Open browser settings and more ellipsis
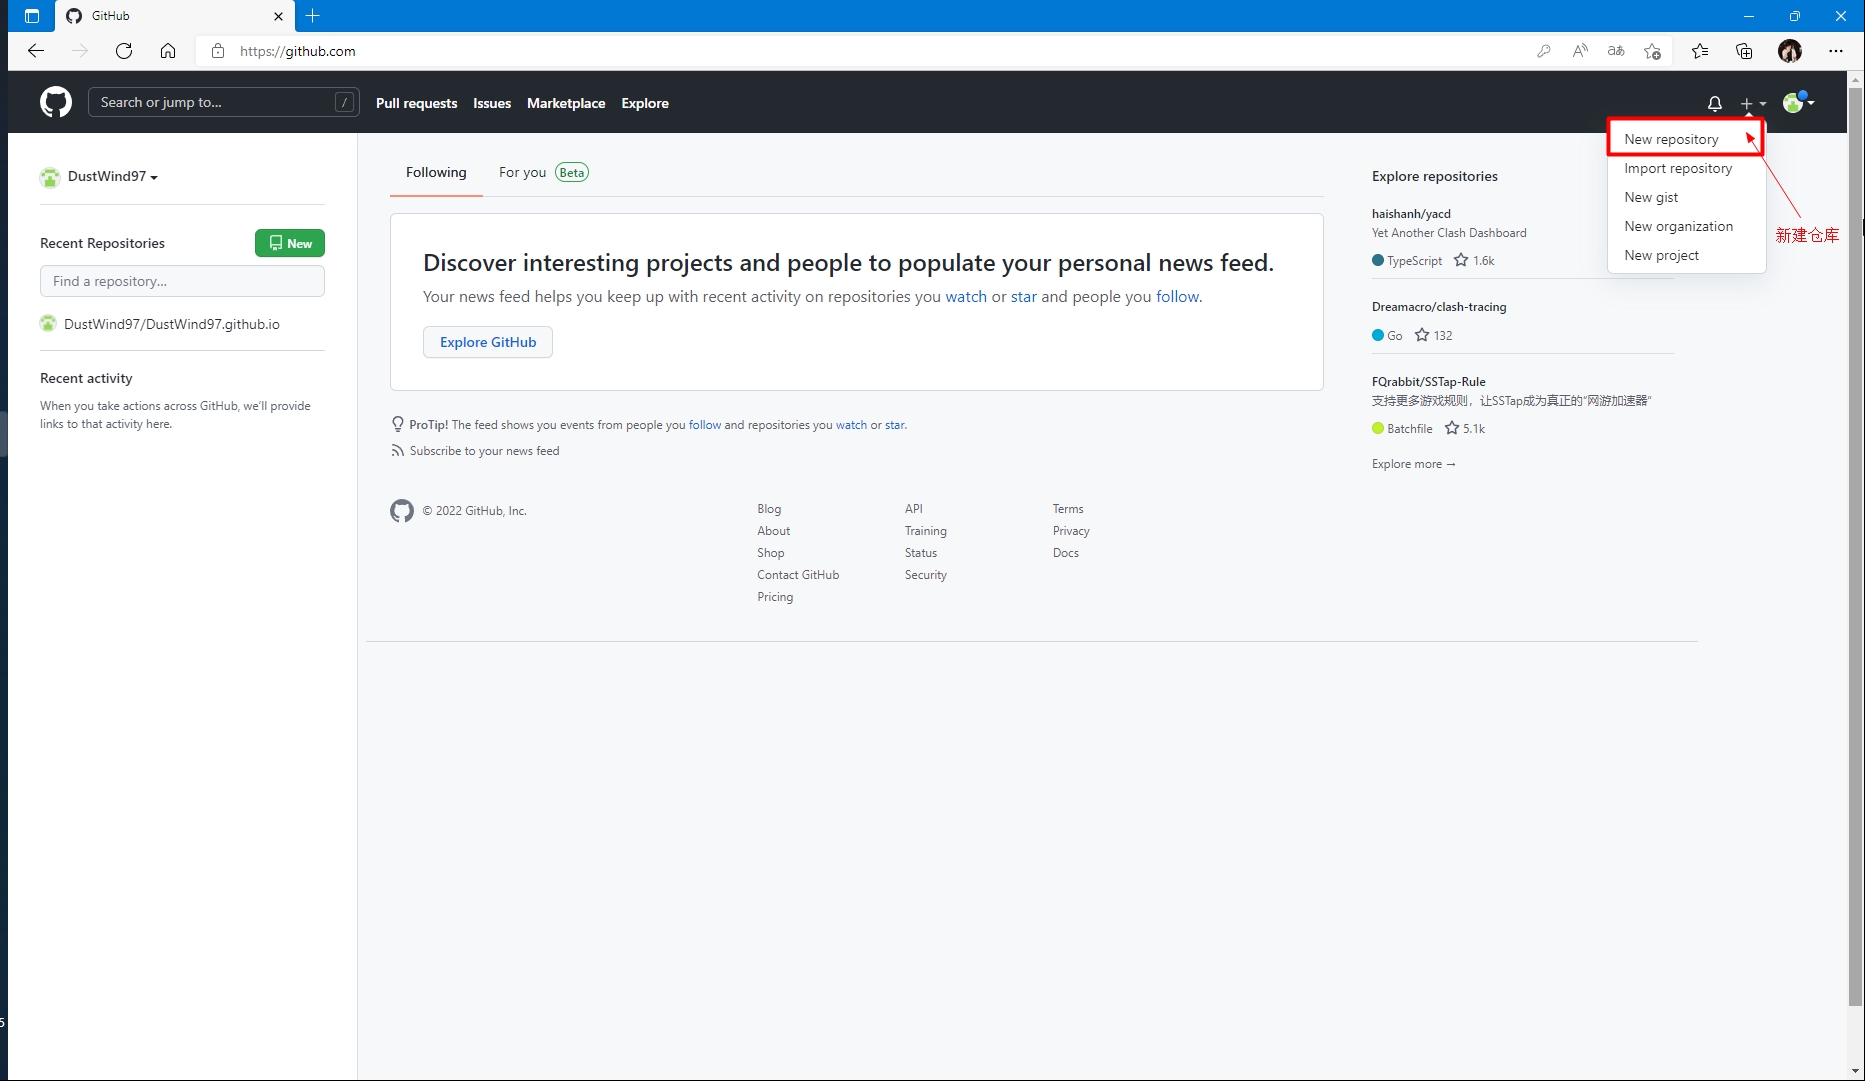Image resolution: width=1865 pixels, height=1081 pixels. [1836, 51]
